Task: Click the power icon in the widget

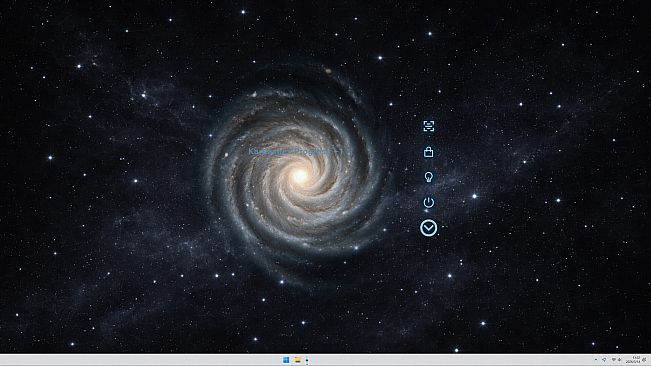Action: tap(428, 202)
